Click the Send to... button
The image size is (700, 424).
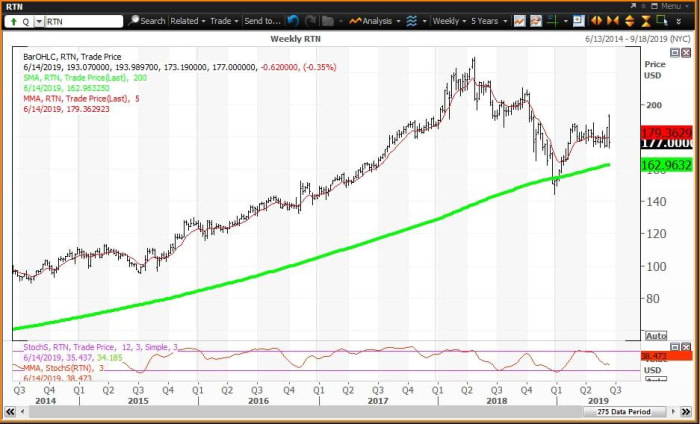[262, 21]
